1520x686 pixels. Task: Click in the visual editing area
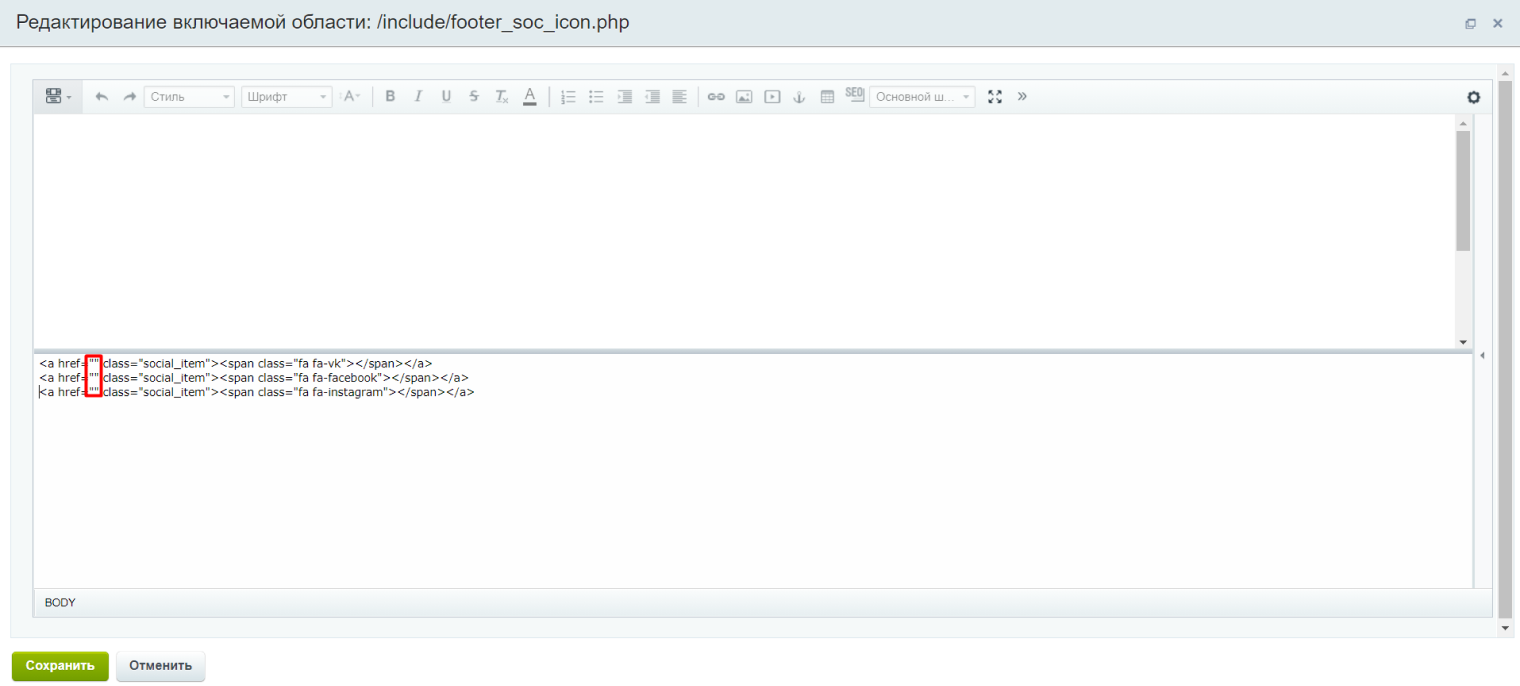coord(744,231)
